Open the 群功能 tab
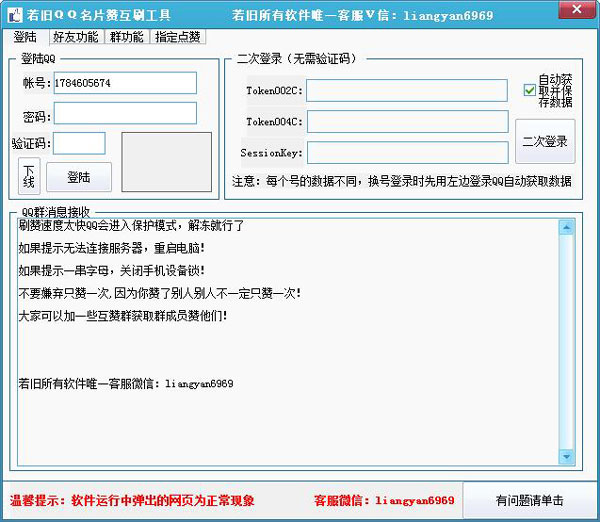600x522 pixels. click(127, 37)
